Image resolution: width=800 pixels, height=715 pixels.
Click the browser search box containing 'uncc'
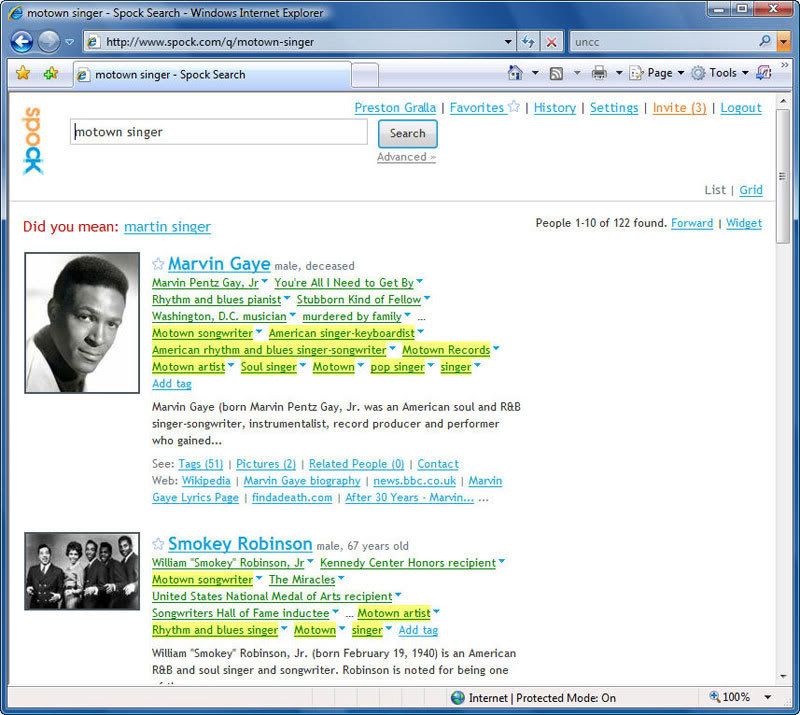click(x=663, y=42)
